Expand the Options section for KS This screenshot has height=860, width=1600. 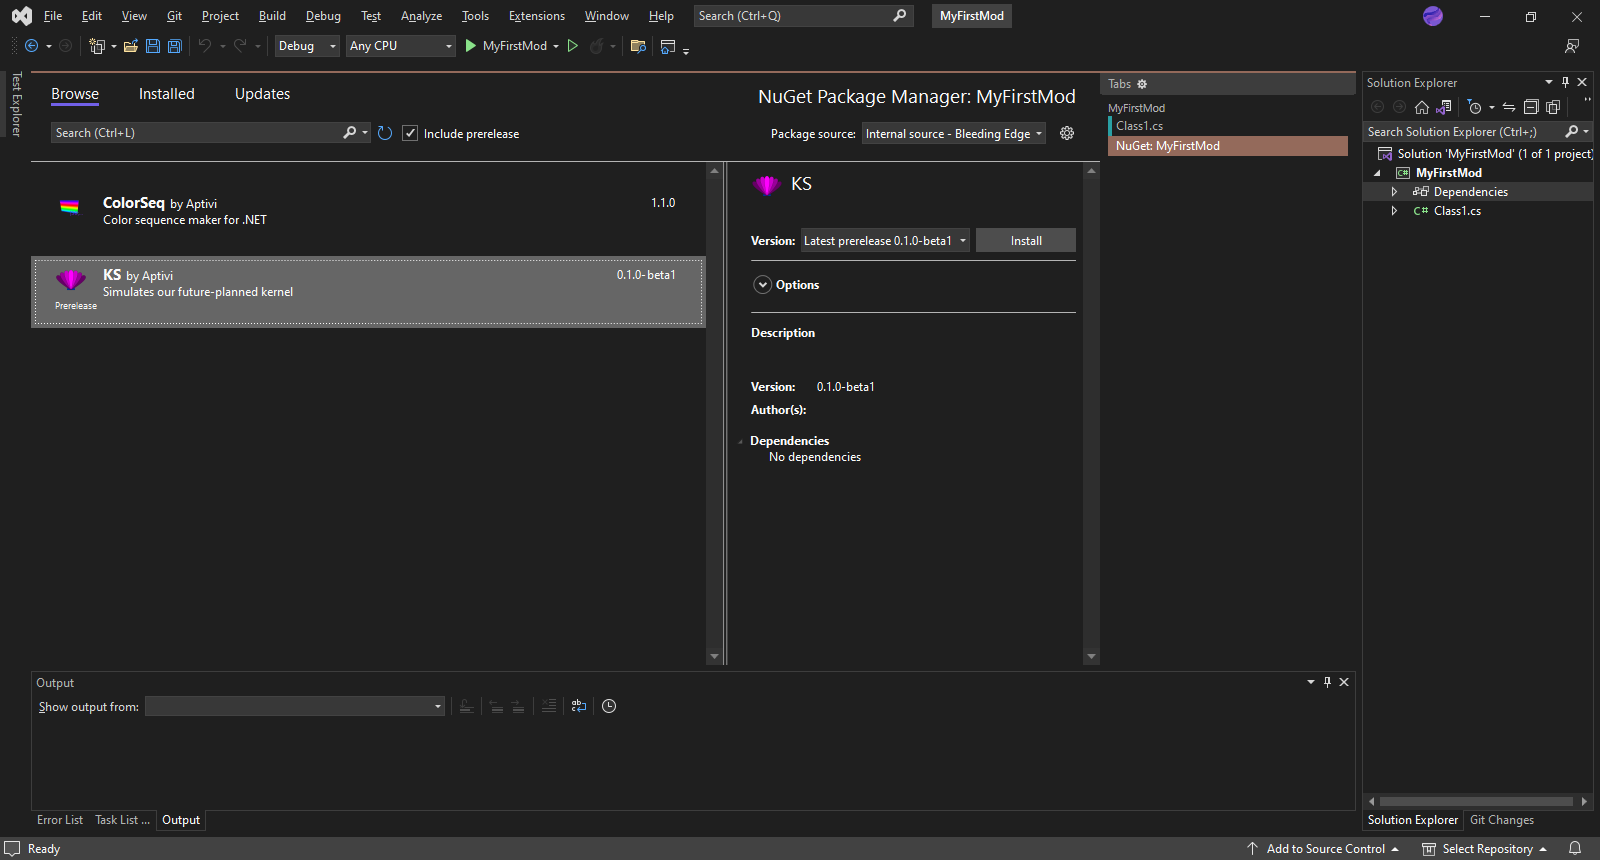pos(763,285)
